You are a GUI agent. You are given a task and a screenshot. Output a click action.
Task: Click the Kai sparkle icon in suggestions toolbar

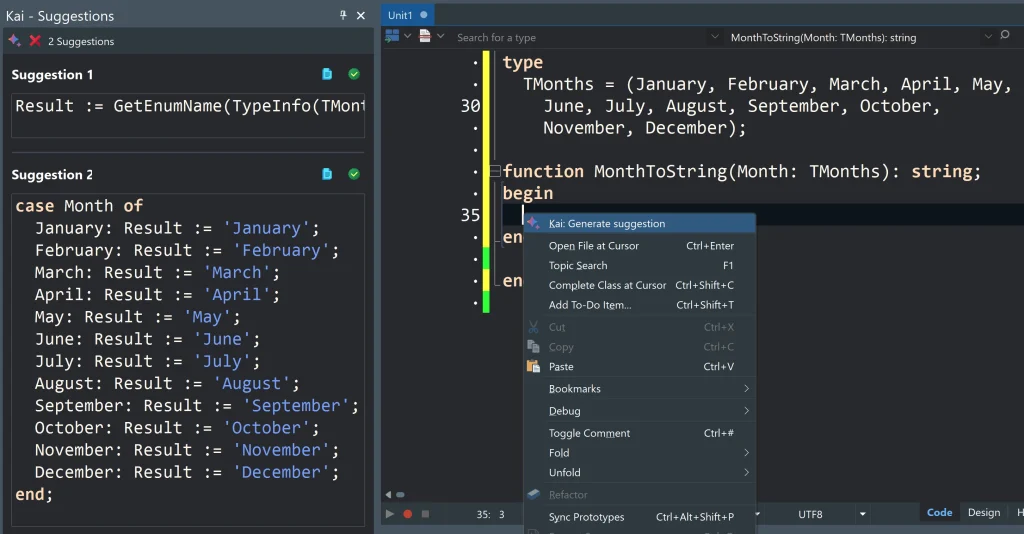[x=14, y=41]
